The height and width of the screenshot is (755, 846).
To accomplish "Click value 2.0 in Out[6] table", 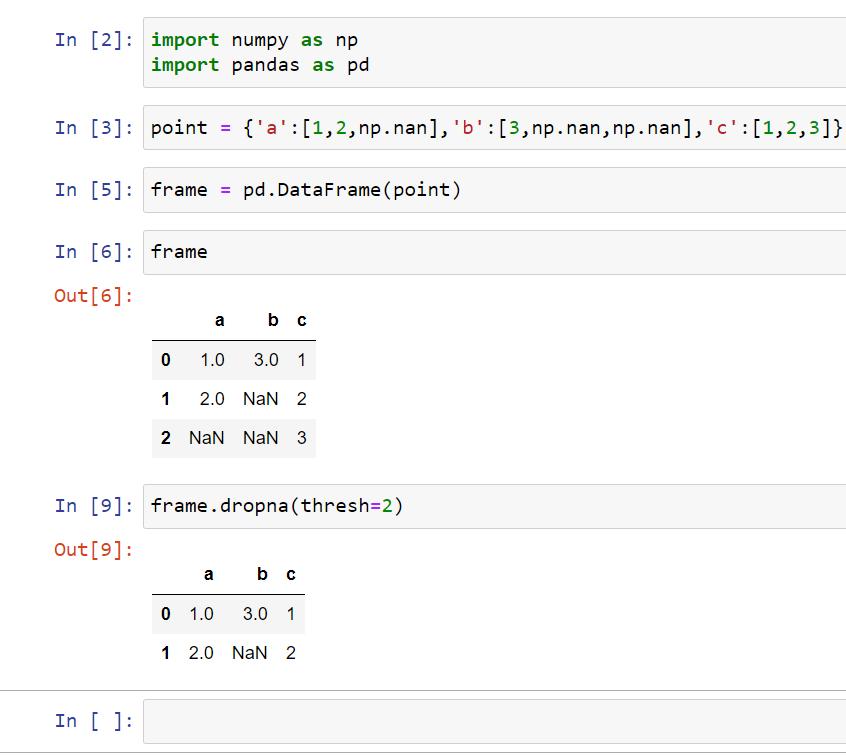I will [212, 399].
